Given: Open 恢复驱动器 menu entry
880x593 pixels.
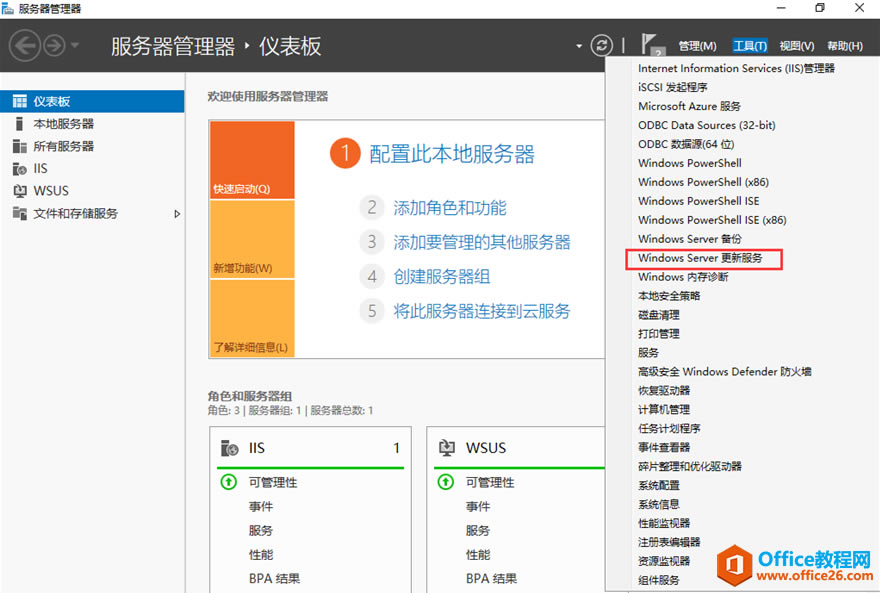Looking at the screenshot, I should [664, 390].
